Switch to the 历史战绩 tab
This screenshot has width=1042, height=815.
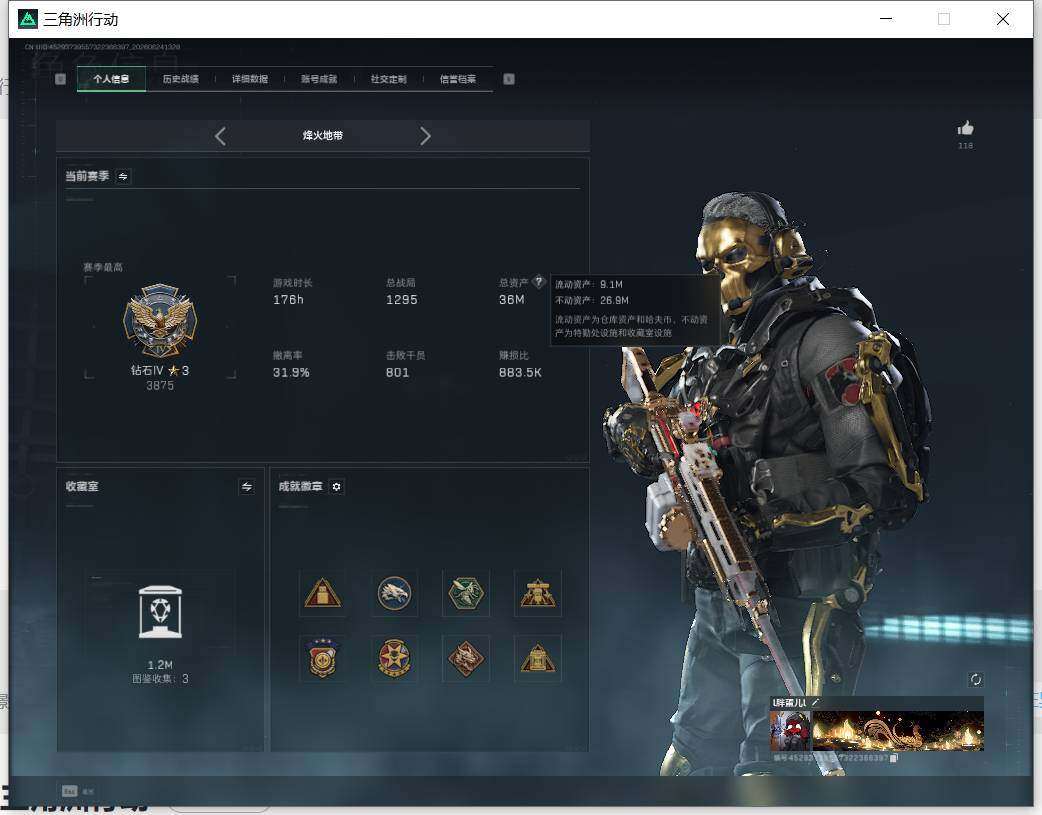tap(181, 79)
